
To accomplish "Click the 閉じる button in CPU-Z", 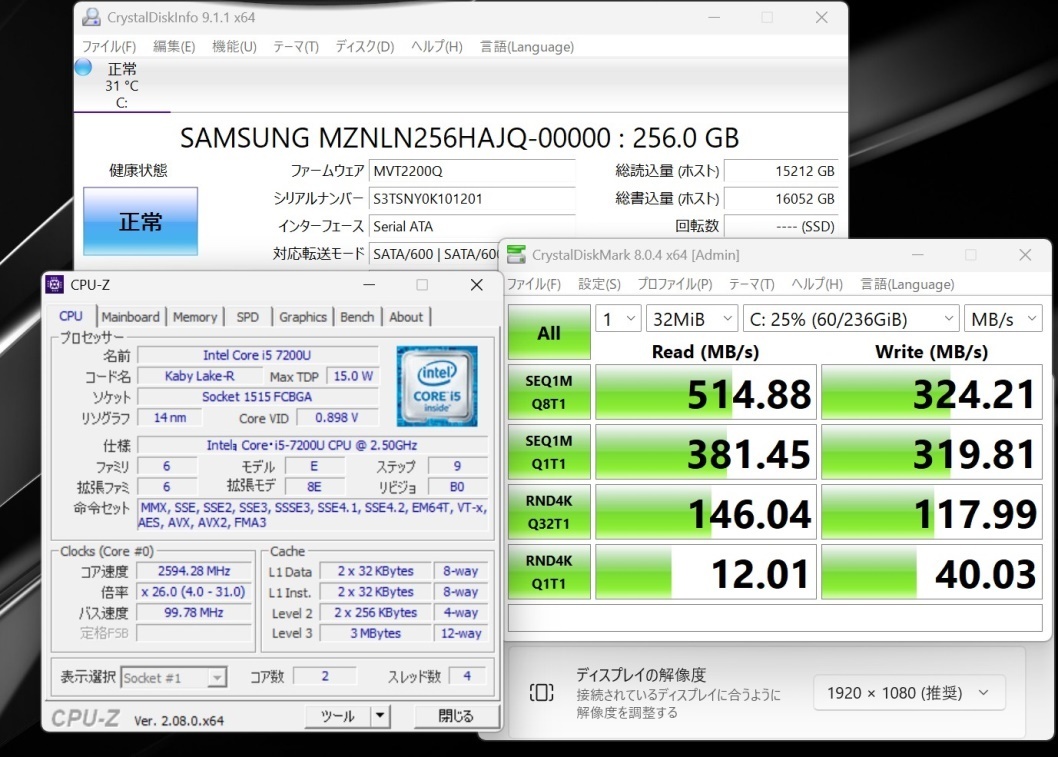I will tap(457, 716).
